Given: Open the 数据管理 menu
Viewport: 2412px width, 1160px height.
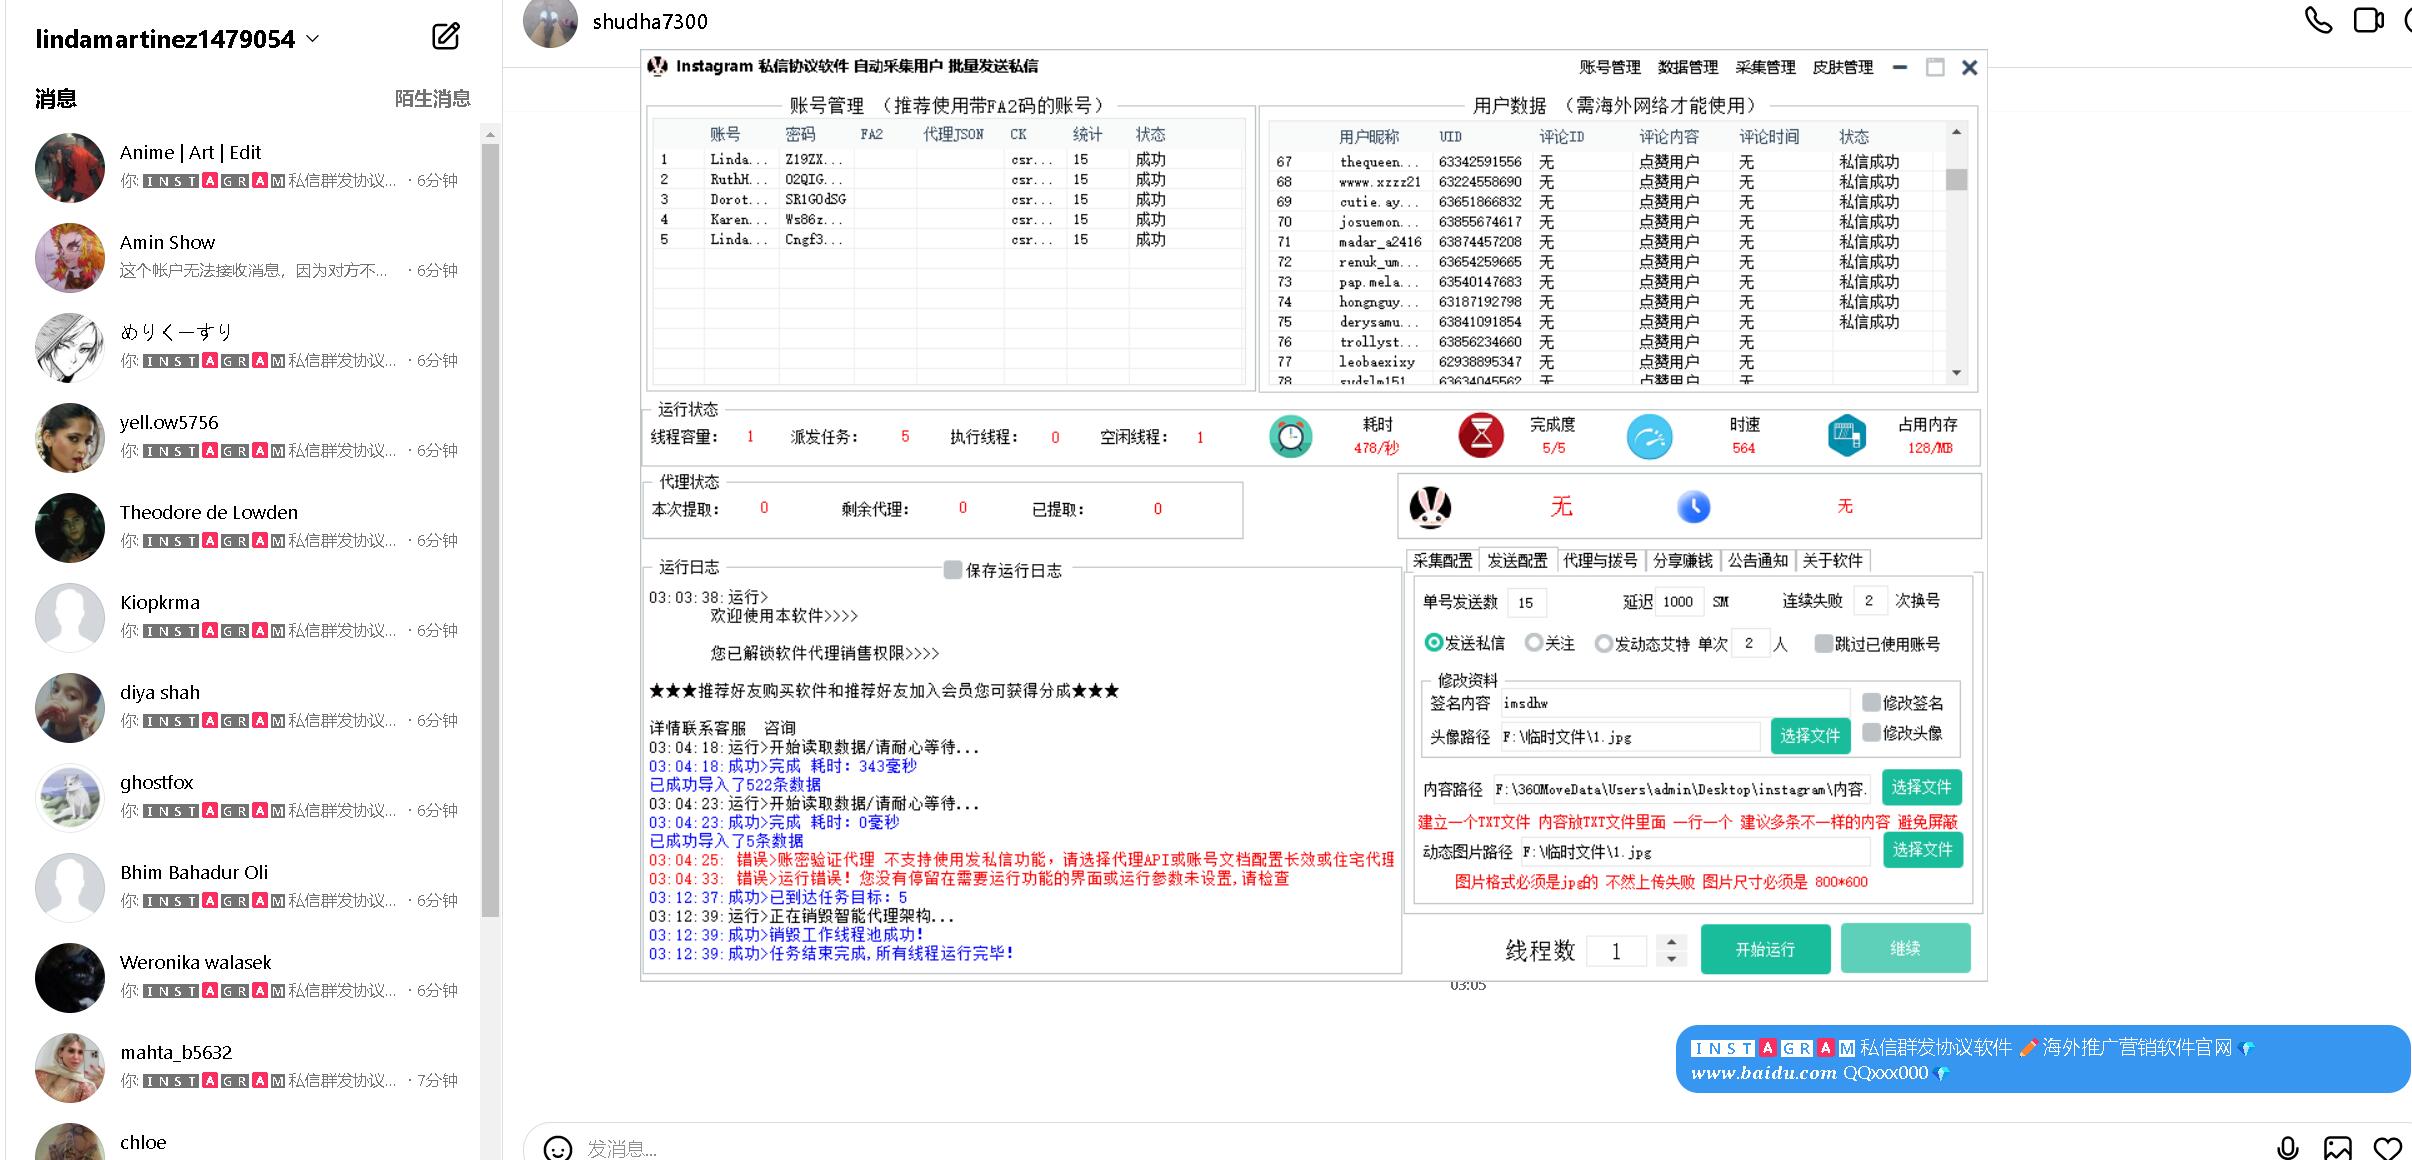Looking at the screenshot, I should pyautogui.click(x=1687, y=67).
